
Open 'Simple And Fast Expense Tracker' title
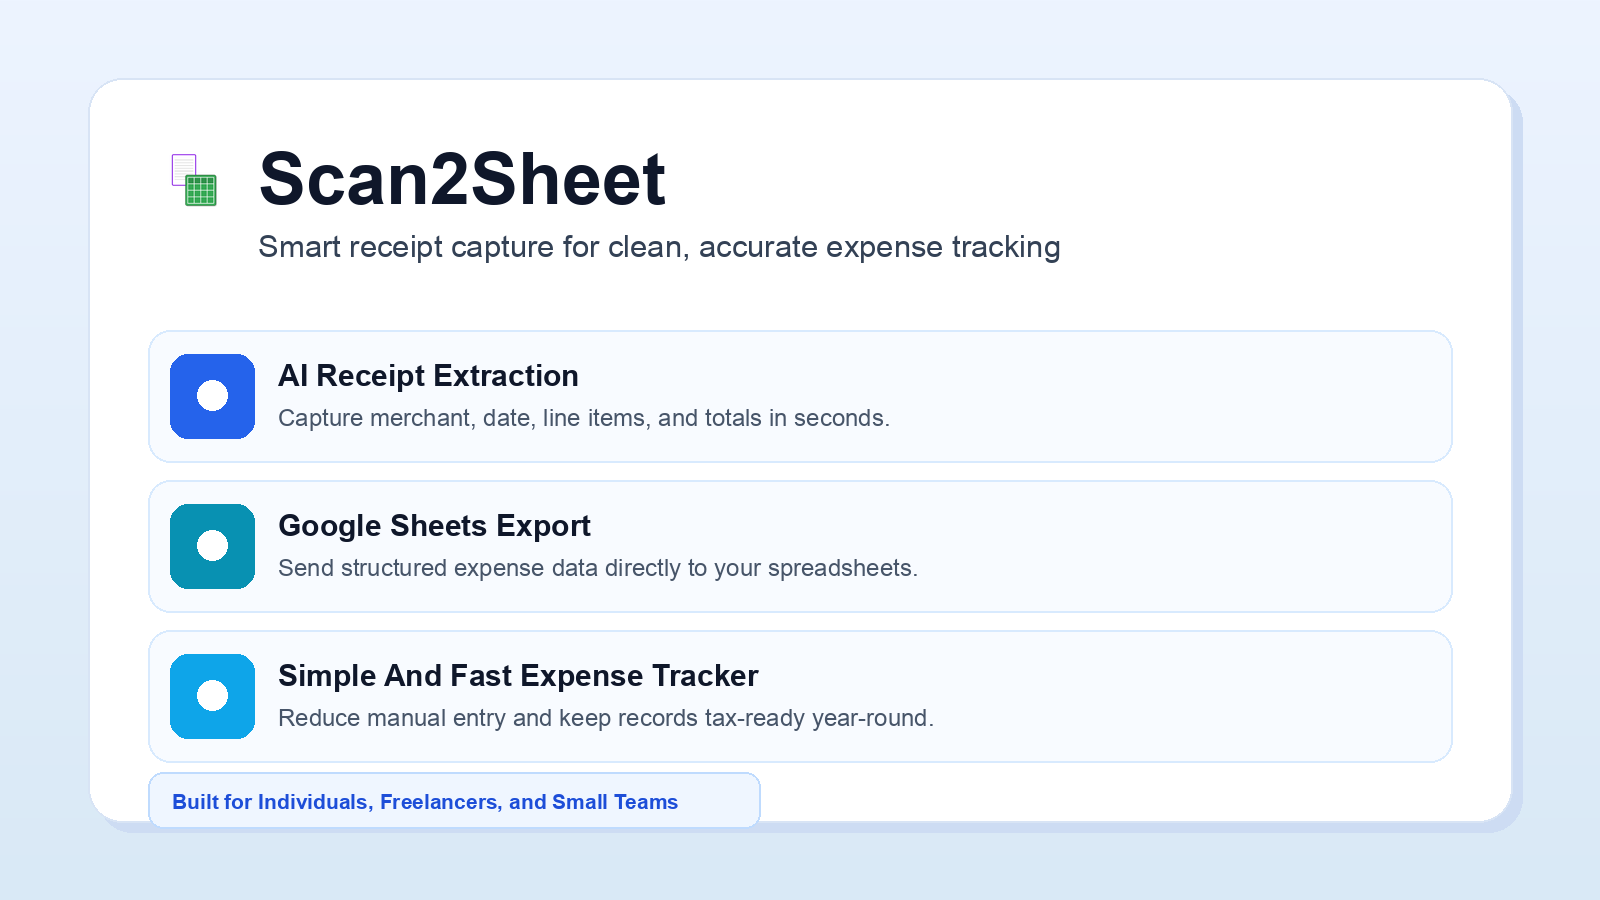click(518, 676)
